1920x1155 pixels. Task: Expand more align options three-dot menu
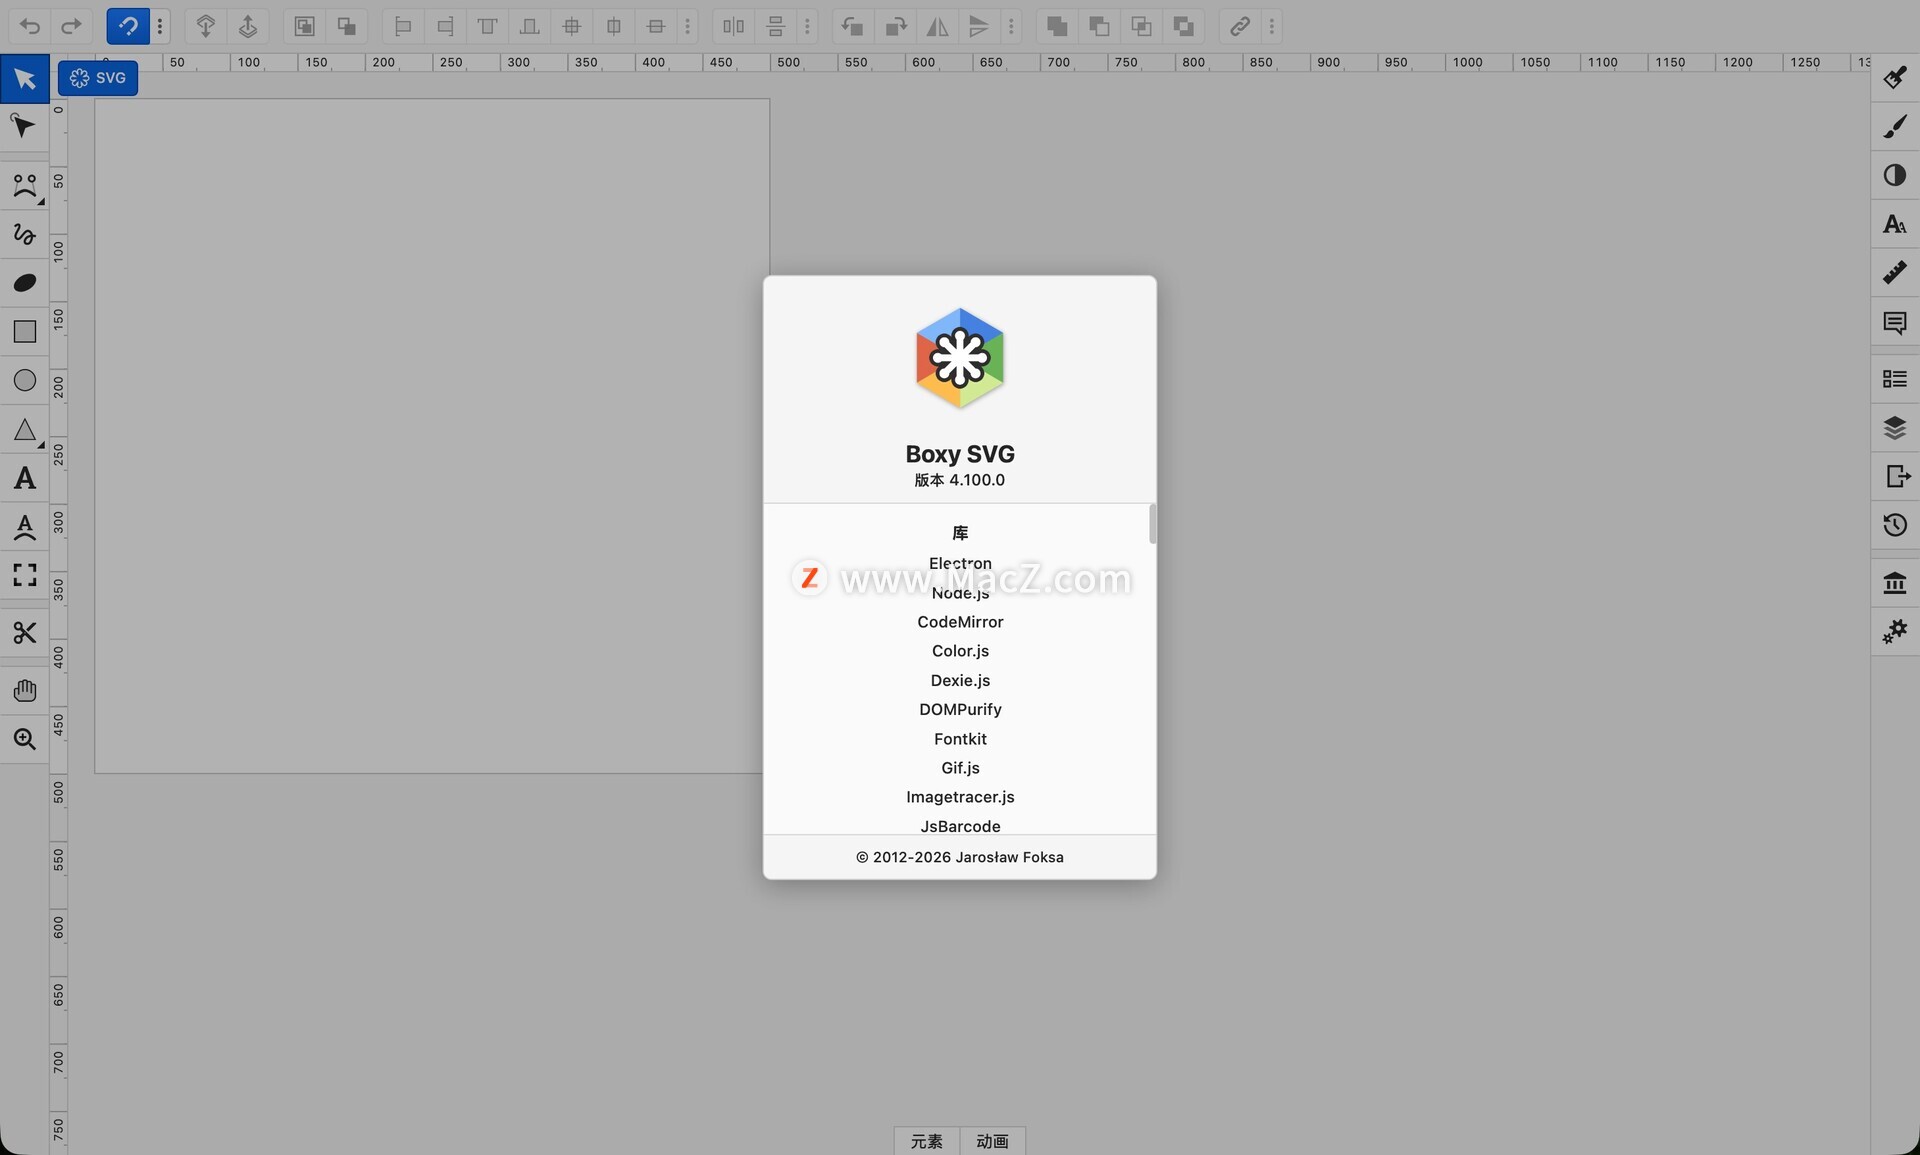688,26
